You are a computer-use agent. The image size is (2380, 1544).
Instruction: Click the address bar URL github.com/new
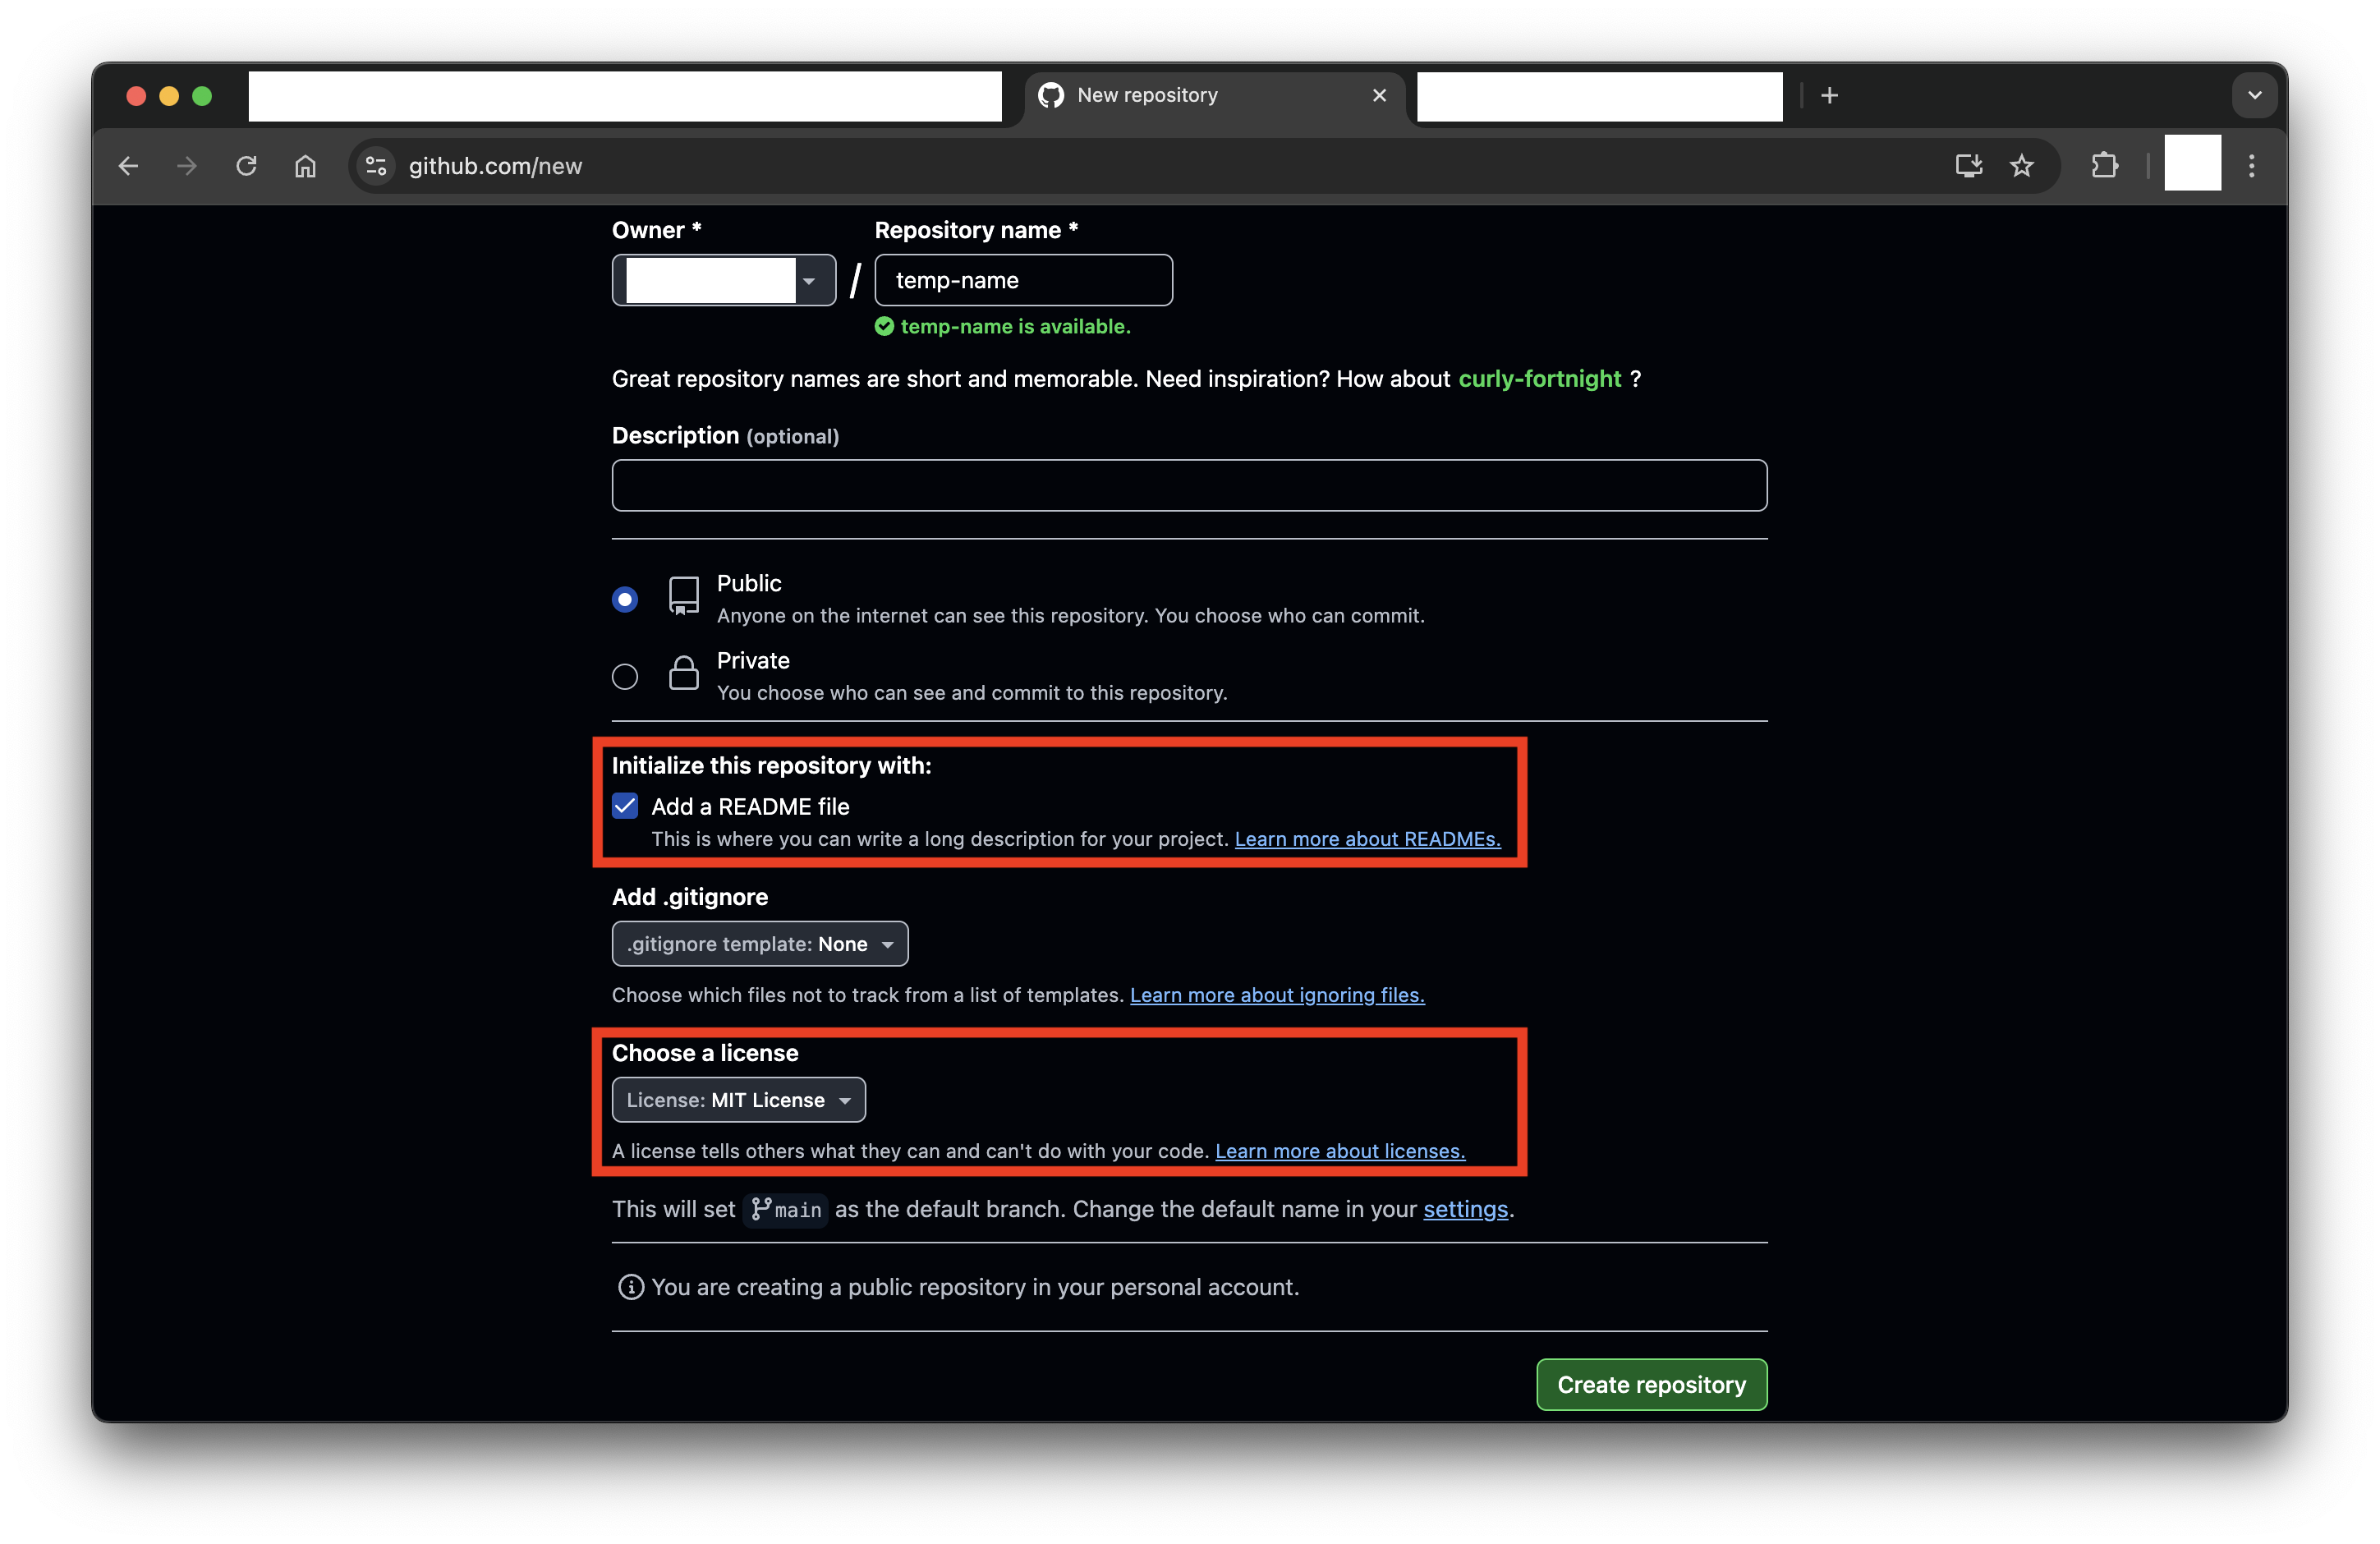pos(496,166)
